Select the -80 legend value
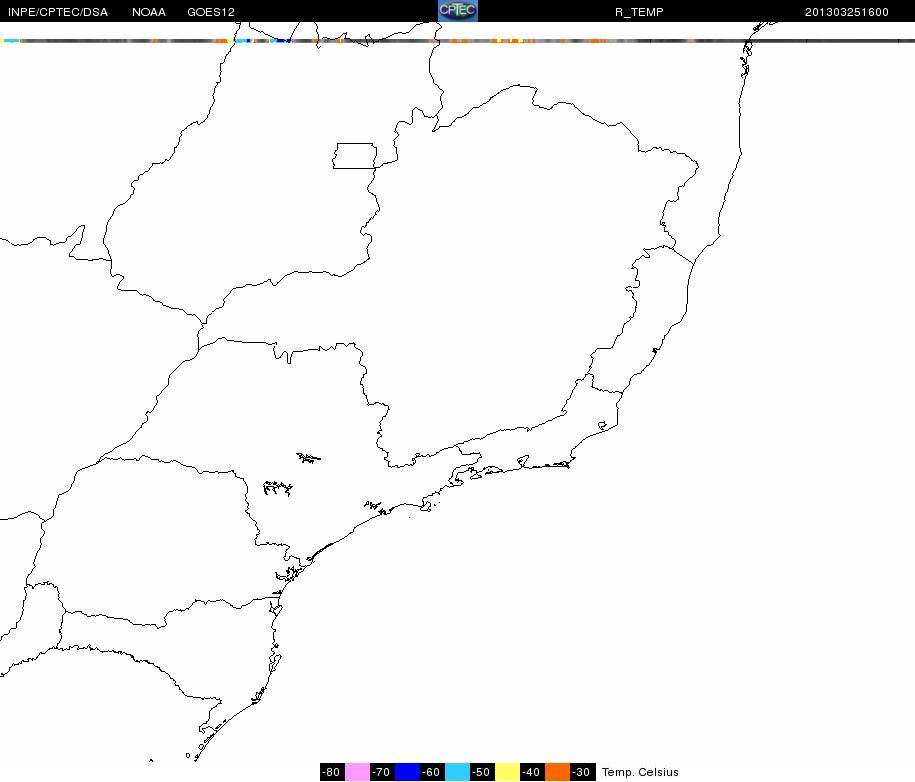Viewport: 915px width, 782px height. point(332,771)
